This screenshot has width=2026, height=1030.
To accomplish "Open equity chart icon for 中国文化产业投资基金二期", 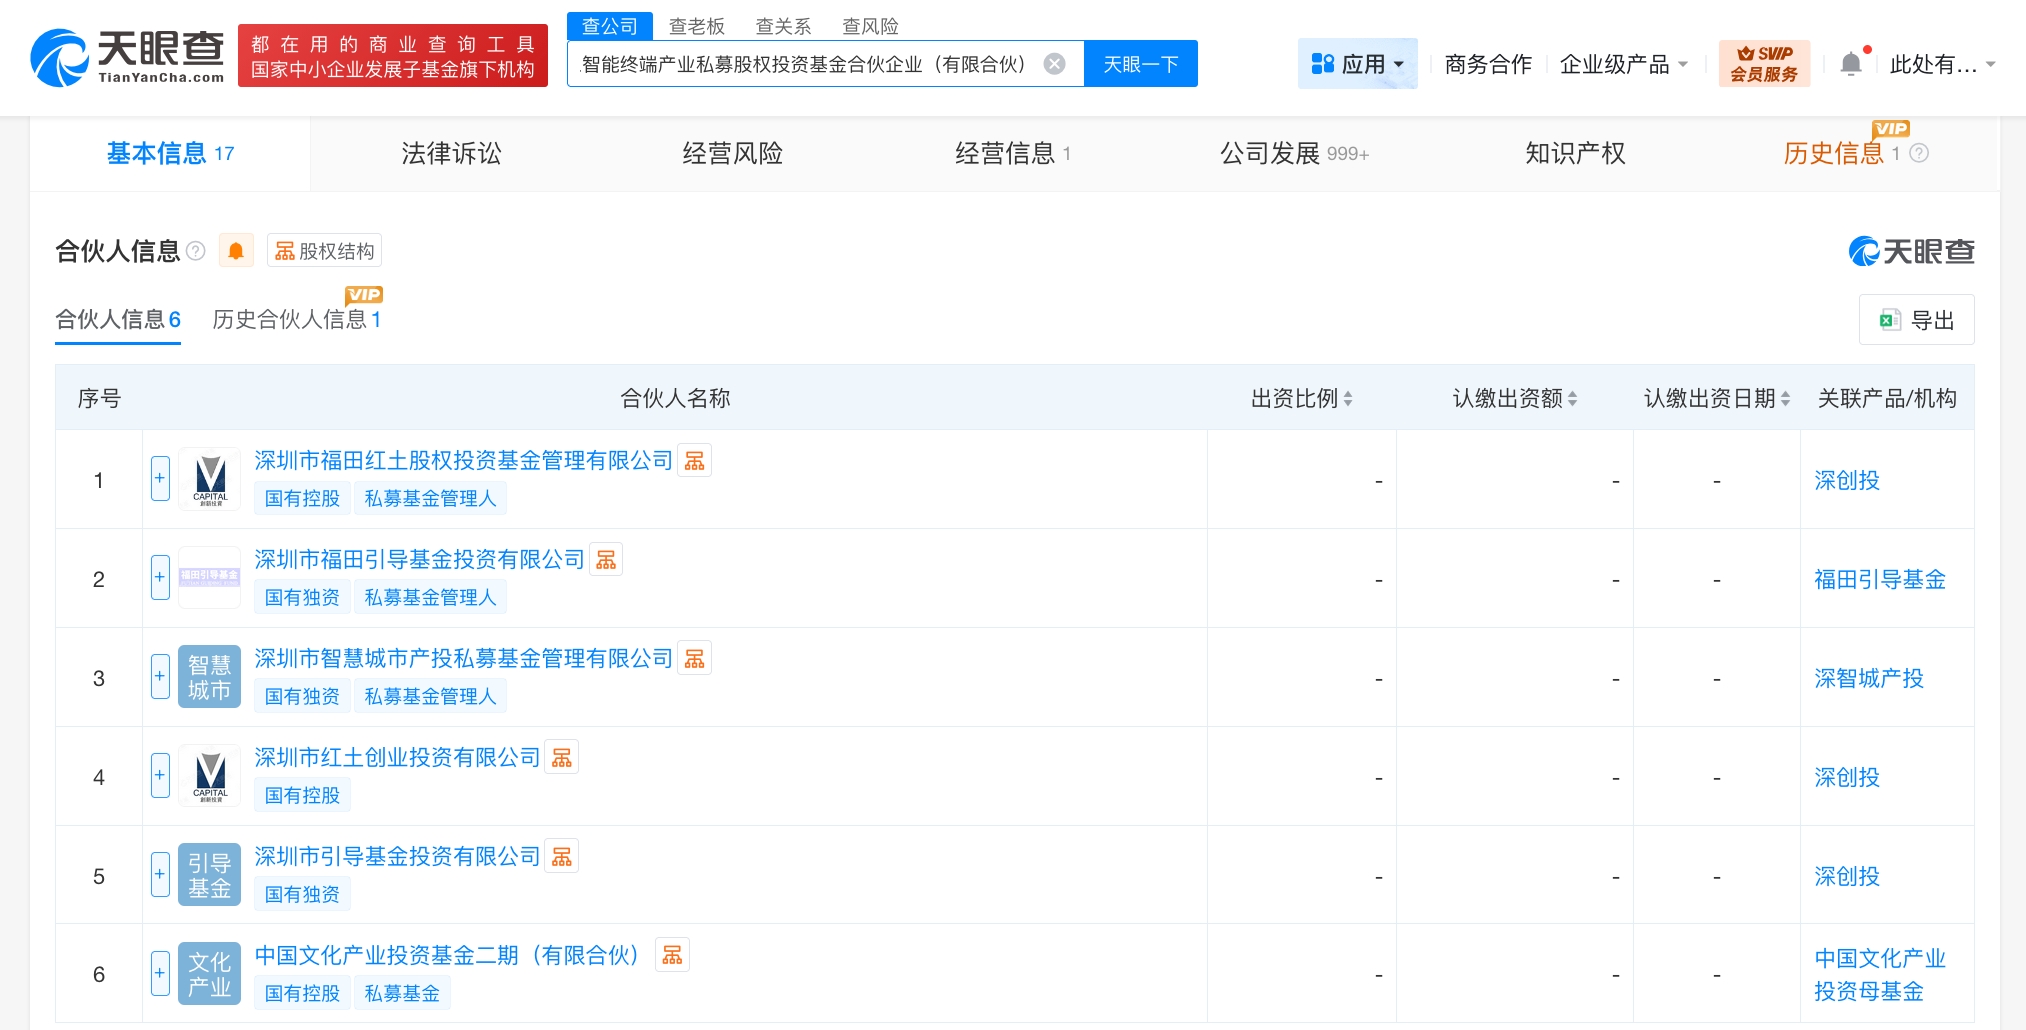I will click(x=672, y=956).
